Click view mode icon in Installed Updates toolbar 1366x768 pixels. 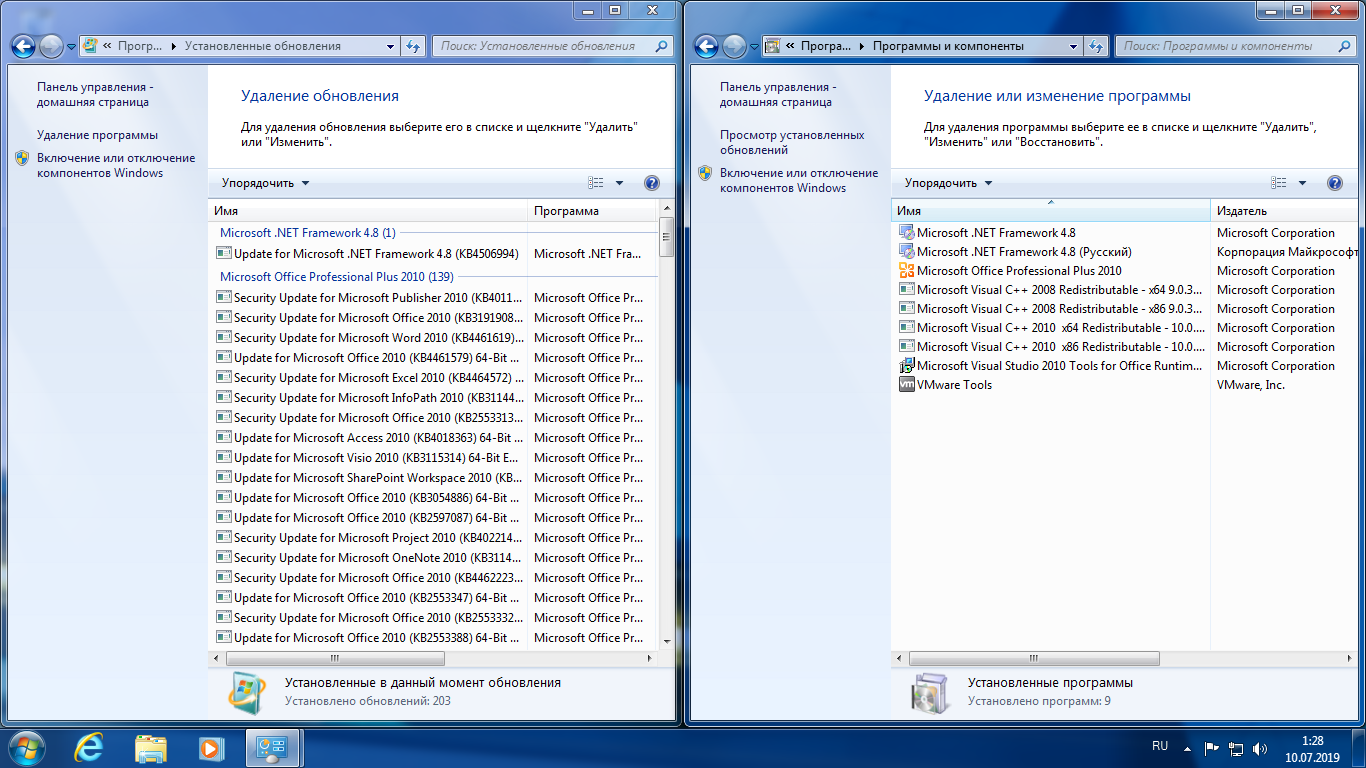point(597,183)
